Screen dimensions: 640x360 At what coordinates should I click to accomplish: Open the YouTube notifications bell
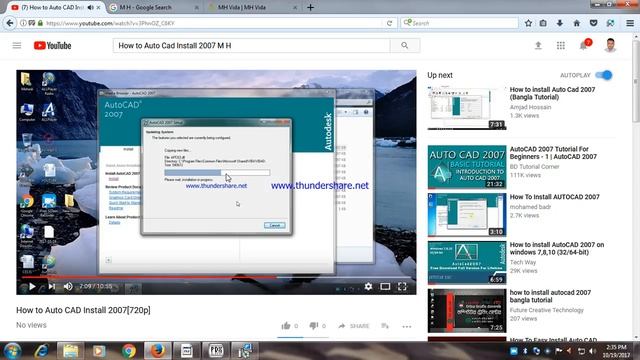pos(584,45)
